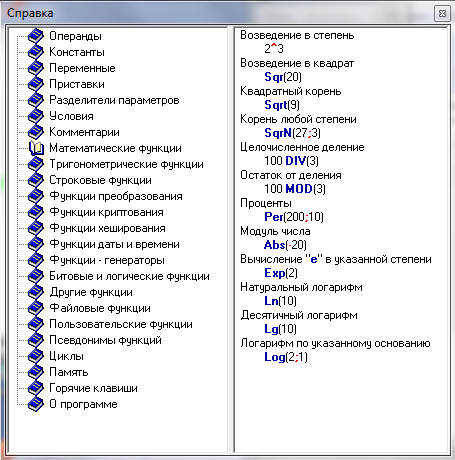Click the book icon next to Константы
The image size is (455, 460).
(36, 52)
